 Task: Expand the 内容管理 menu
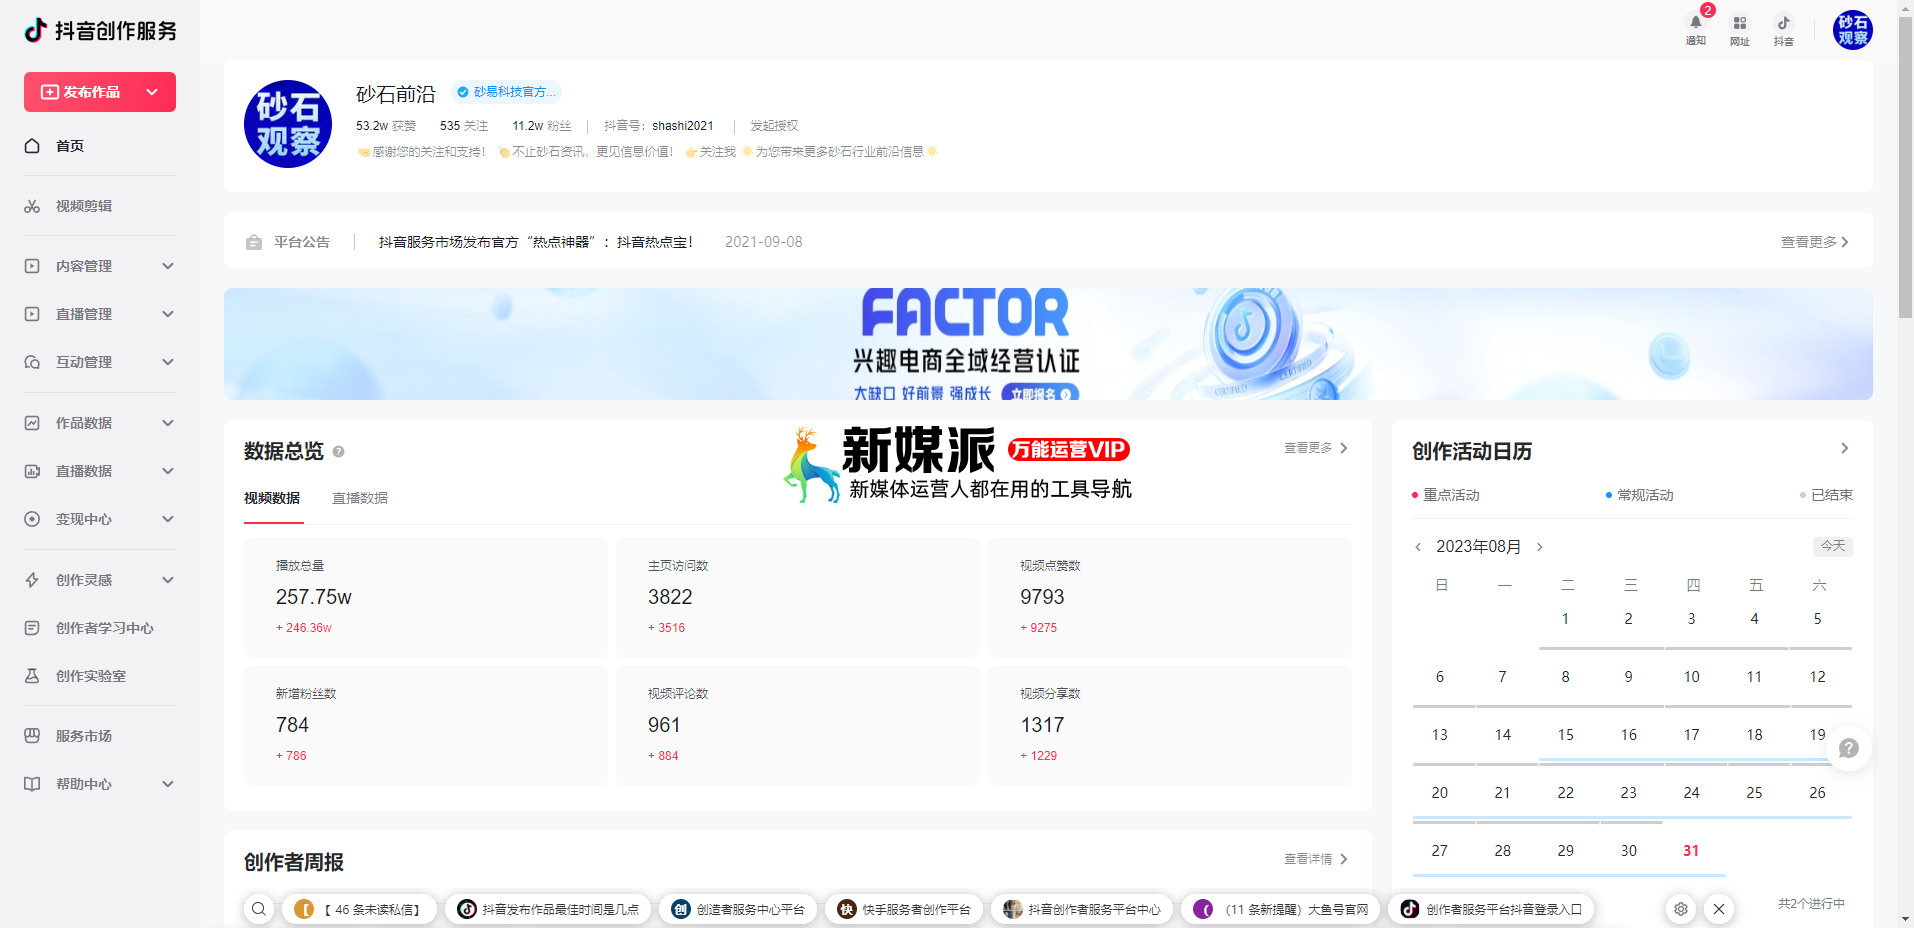[168, 266]
